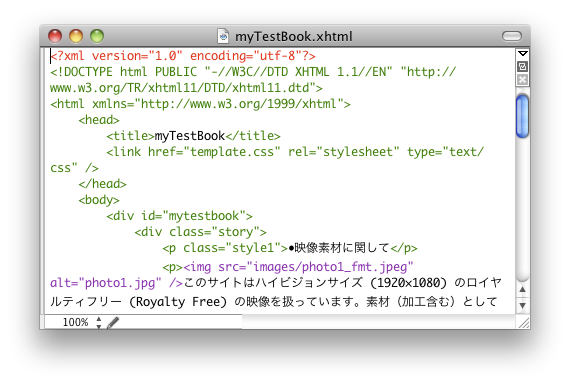Screen dimensions: 570x384
Task: Click the grayed X icon above scrollbar
Action: click(522, 80)
